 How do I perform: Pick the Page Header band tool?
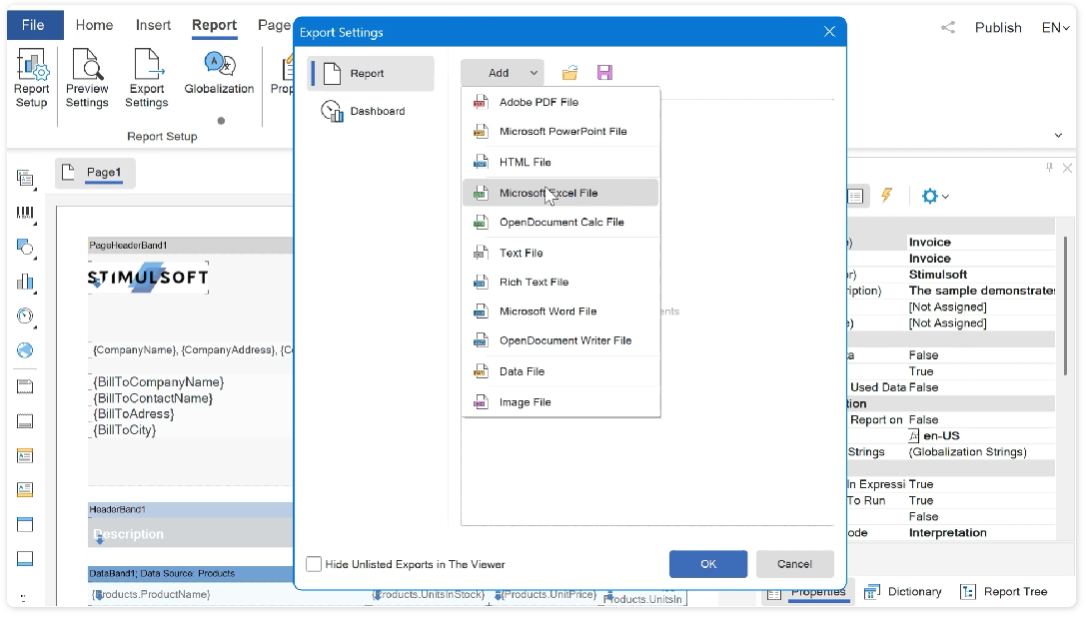coord(25,456)
